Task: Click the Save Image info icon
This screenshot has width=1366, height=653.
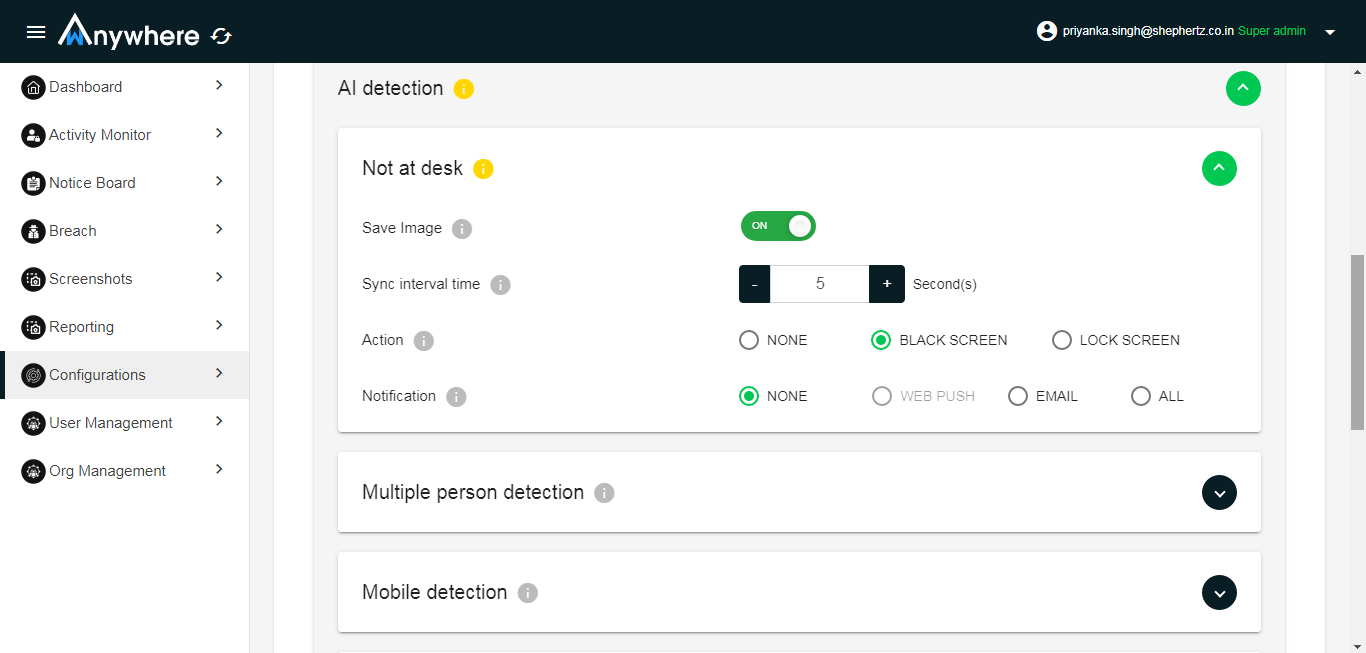Action: pyautogui.click(x=461, y=229)
